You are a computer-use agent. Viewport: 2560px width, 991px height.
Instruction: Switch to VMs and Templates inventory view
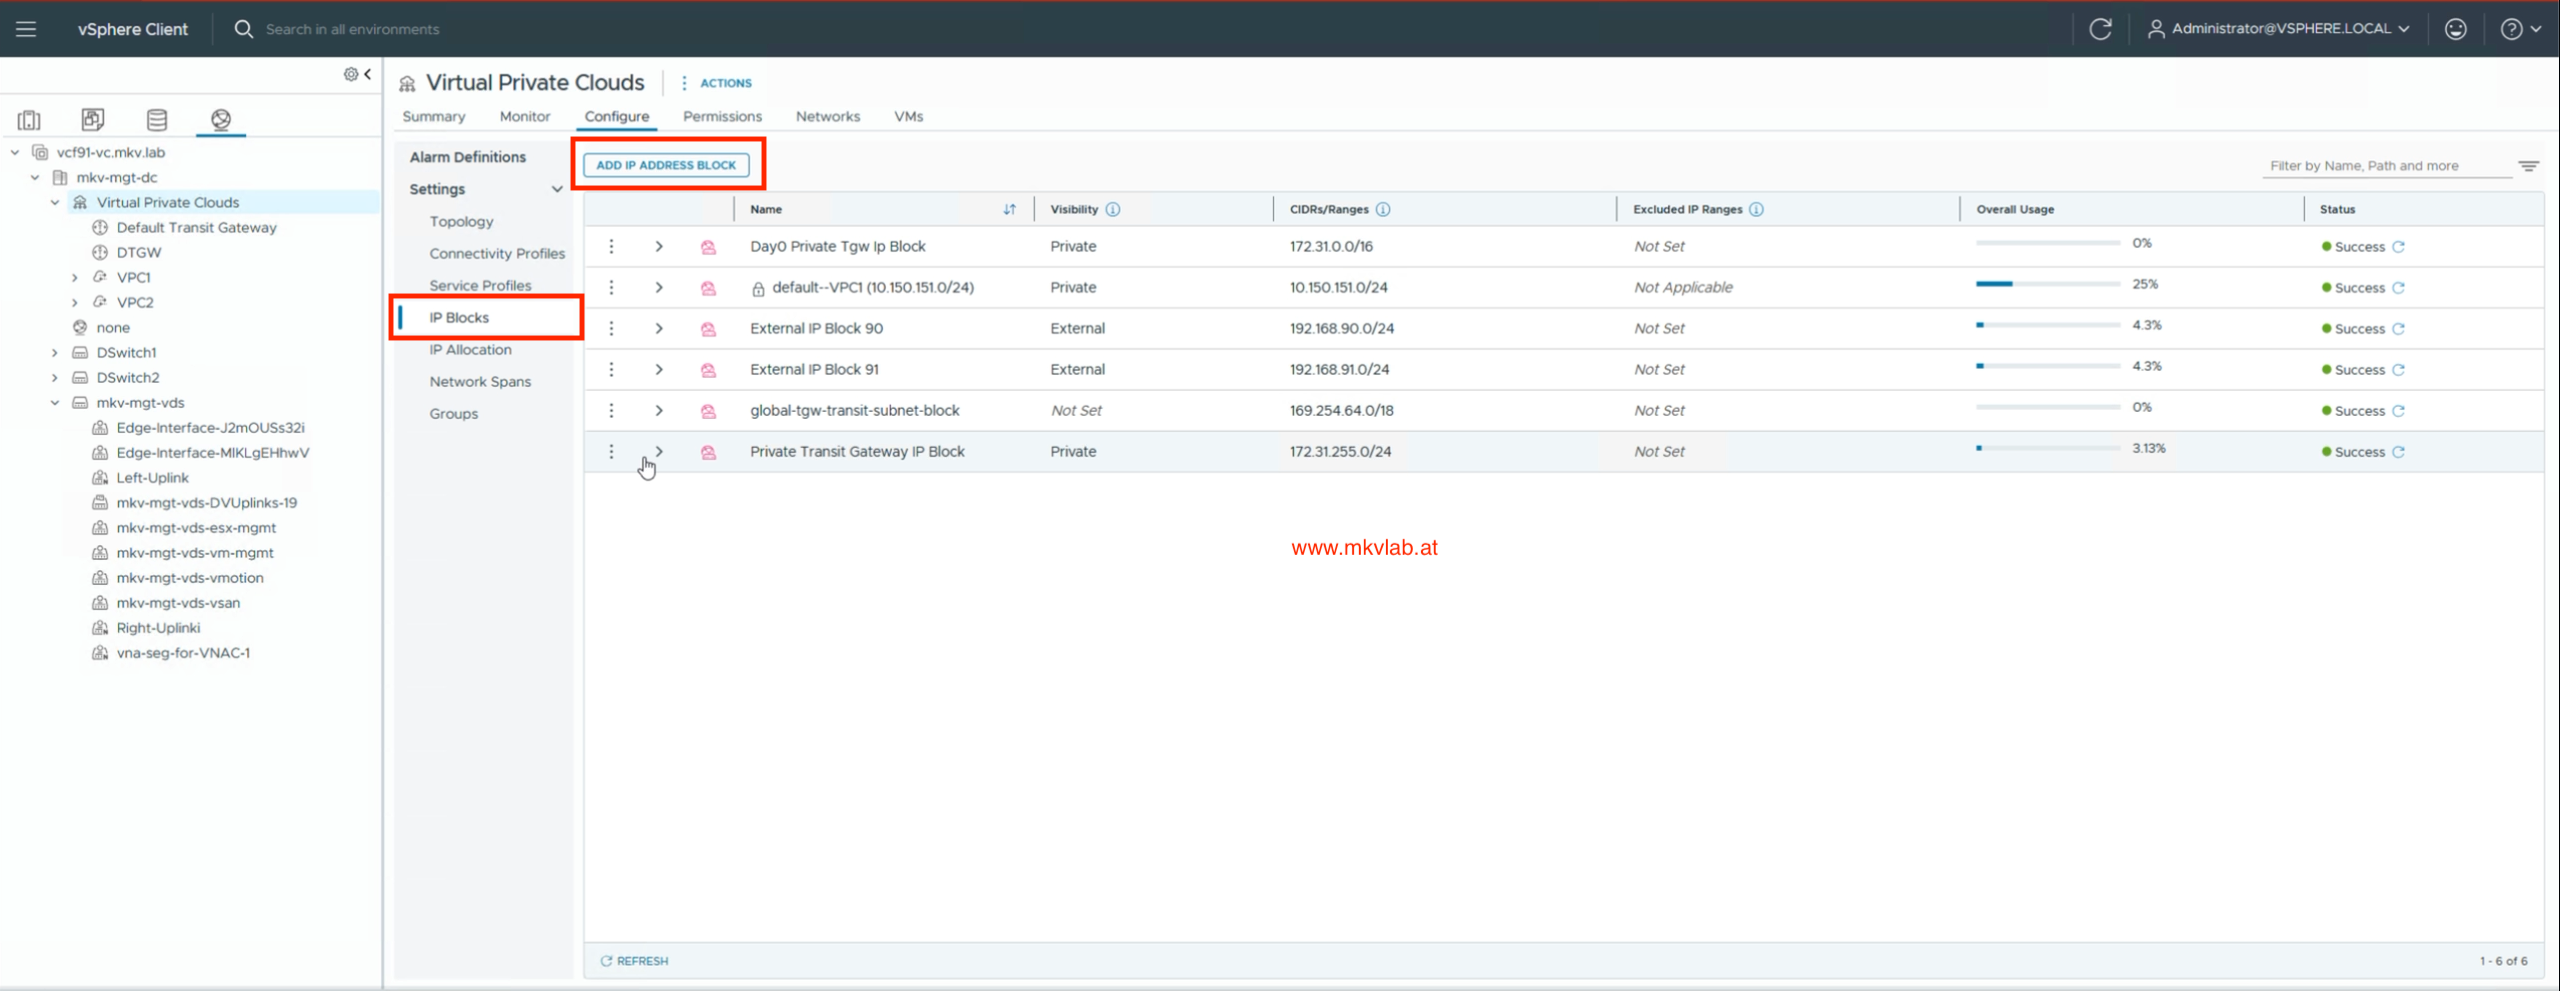point(93,120)
